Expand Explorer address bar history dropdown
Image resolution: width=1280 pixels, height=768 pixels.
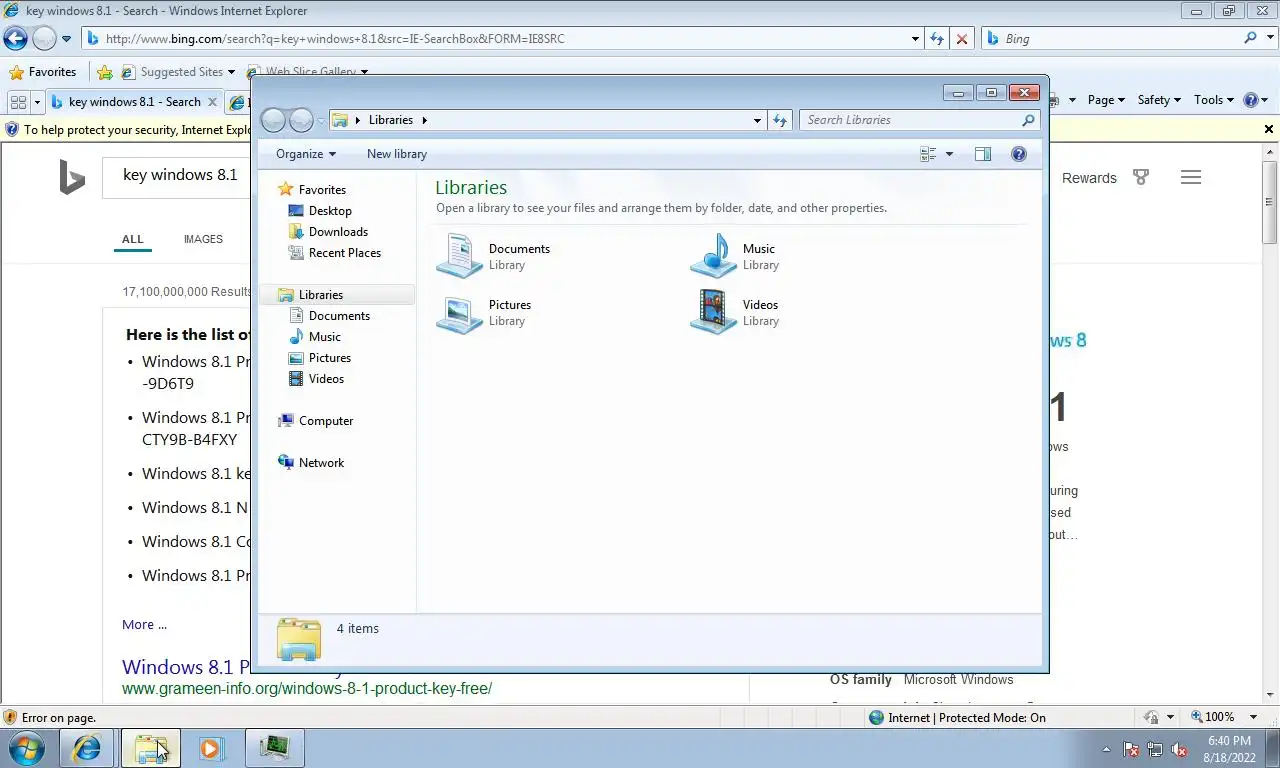(757, 120)
